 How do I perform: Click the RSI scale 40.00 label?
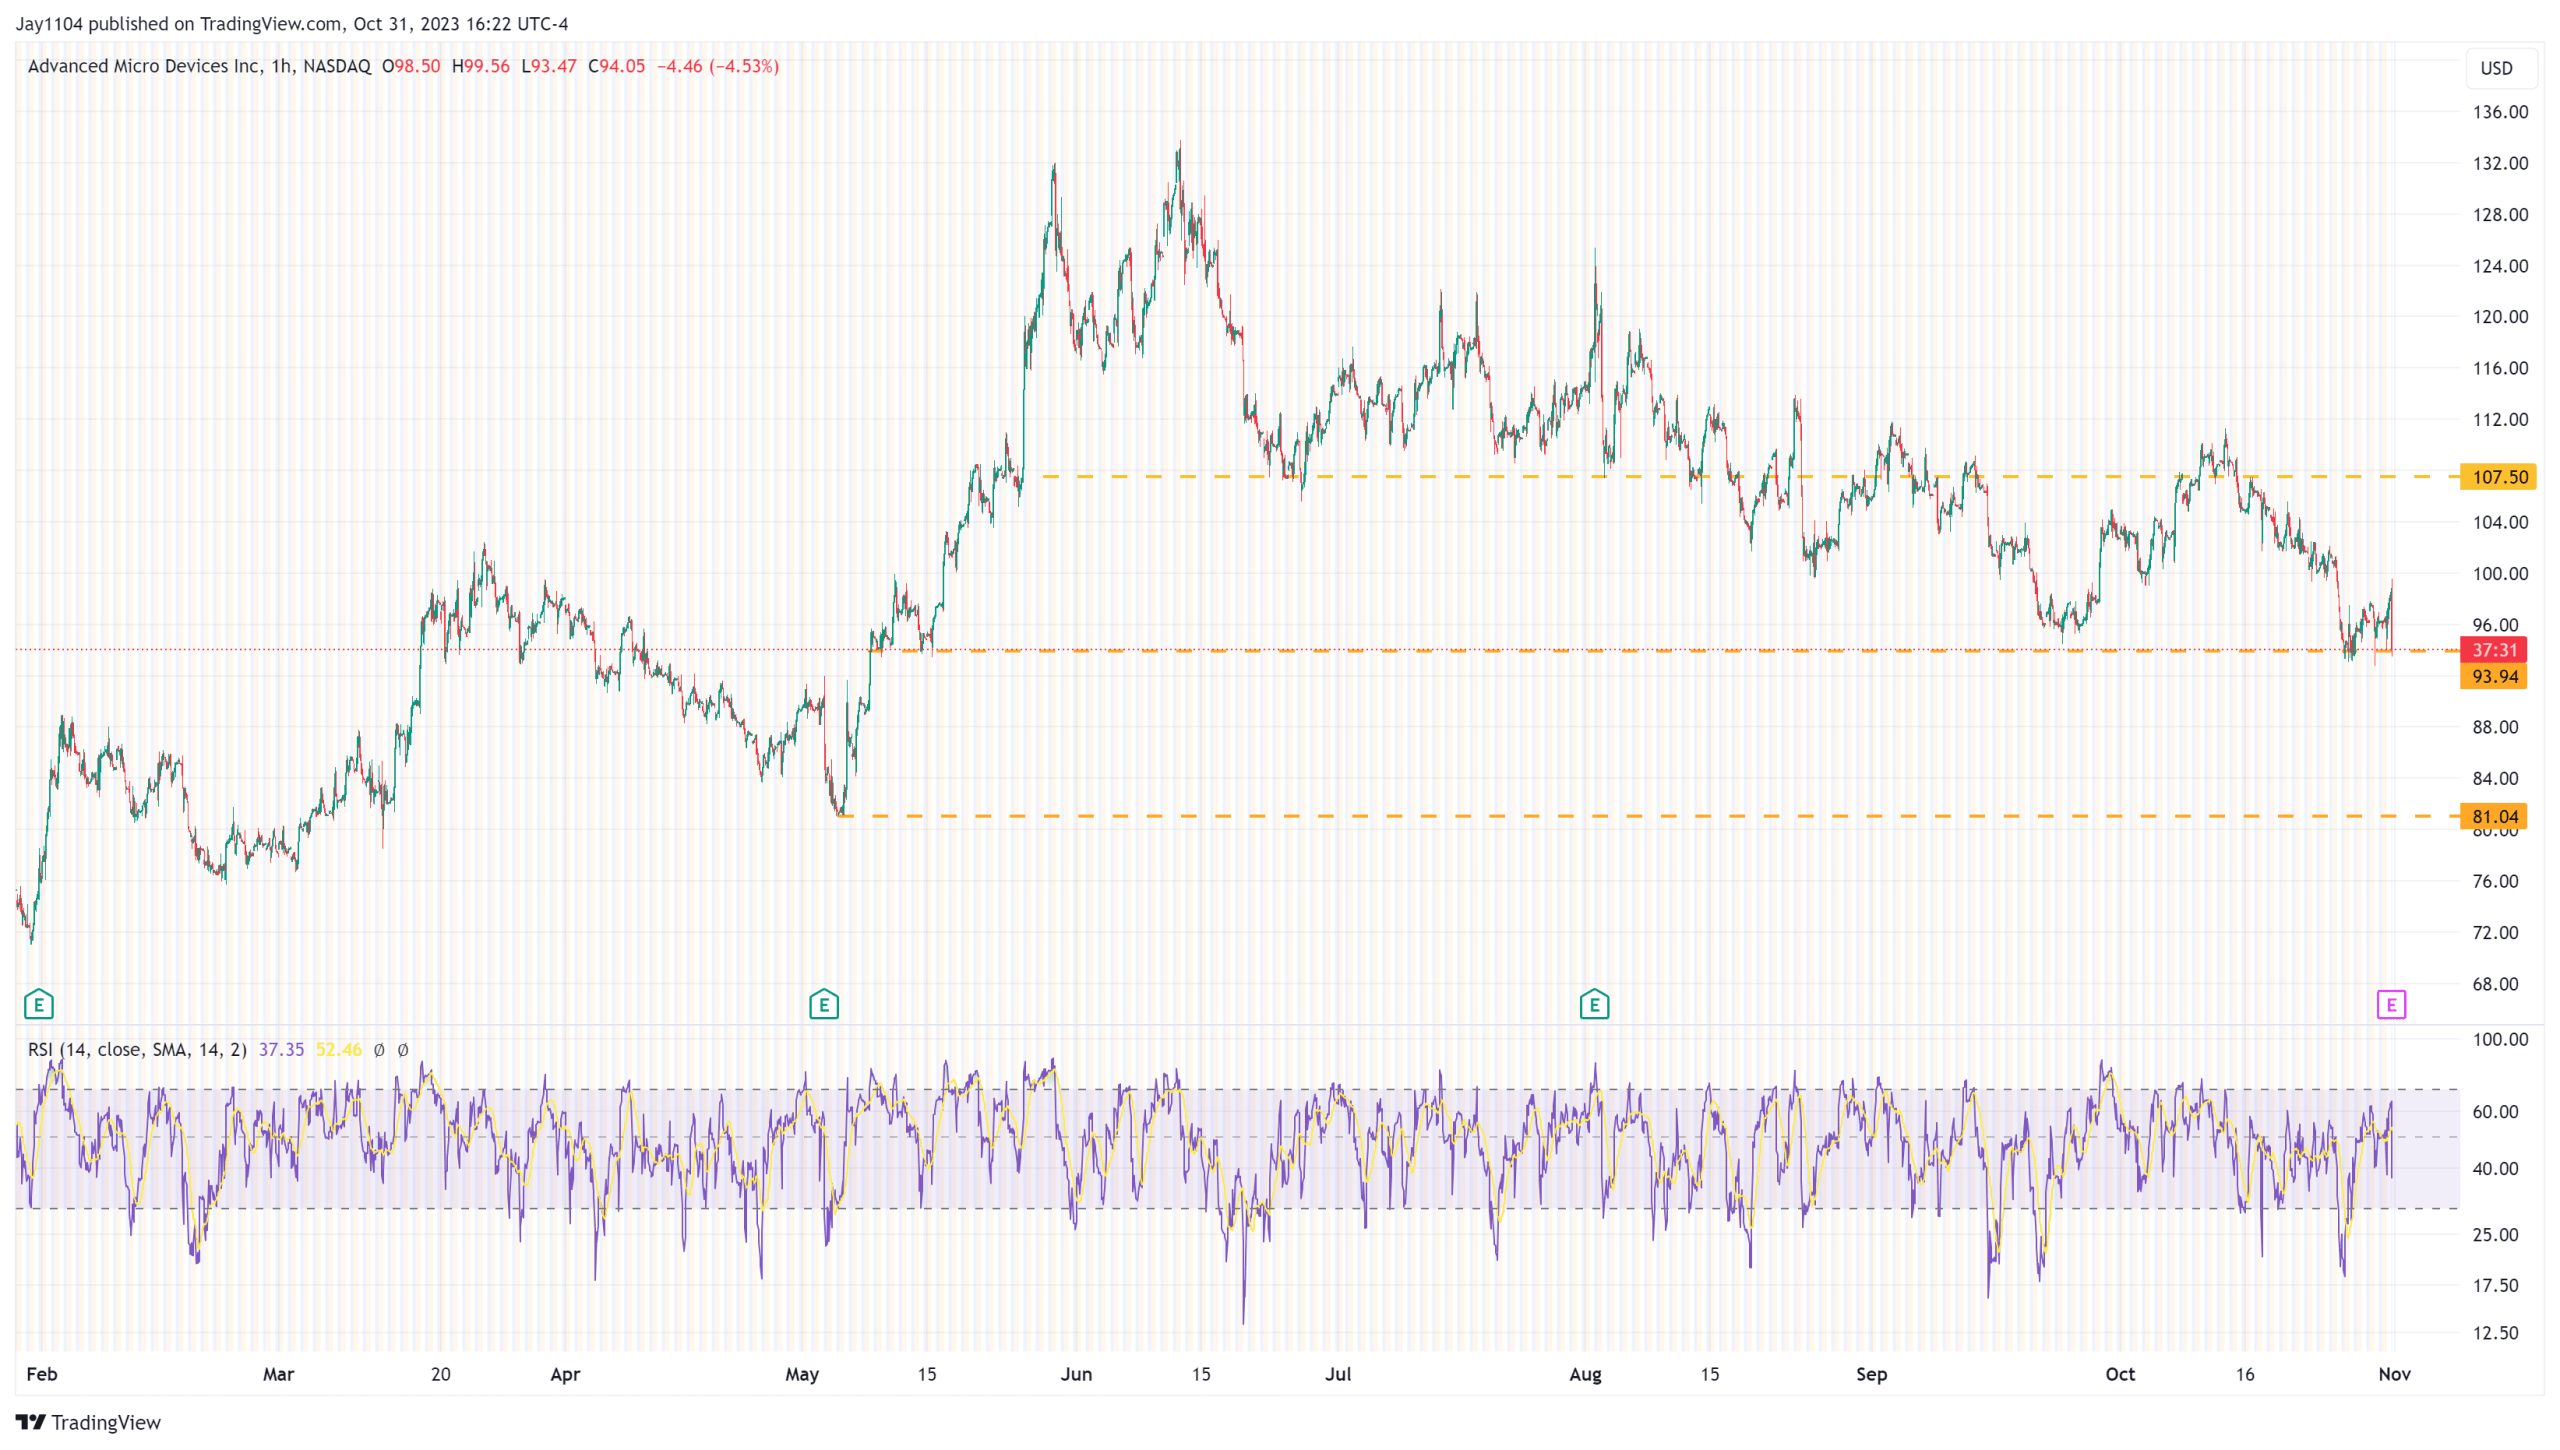(2495, 1169)
